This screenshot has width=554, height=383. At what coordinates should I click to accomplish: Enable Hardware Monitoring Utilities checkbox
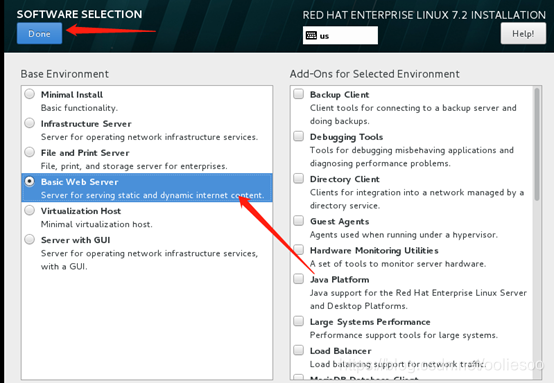point(299,250)
